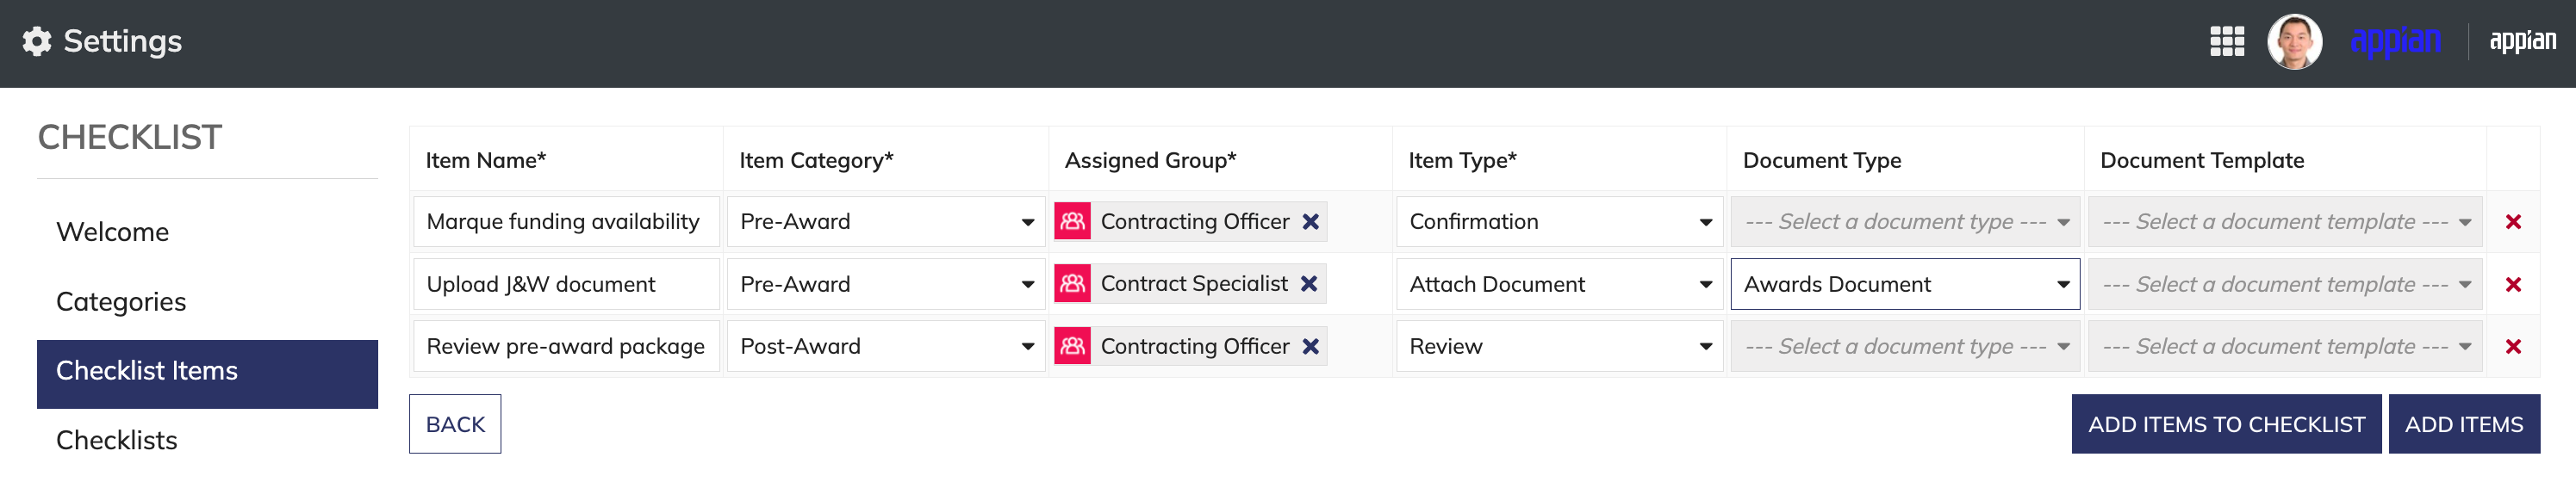This screenshot has width=2576, height=482.
Task: Click the Settings gear icon
Action: coord(37,41)
